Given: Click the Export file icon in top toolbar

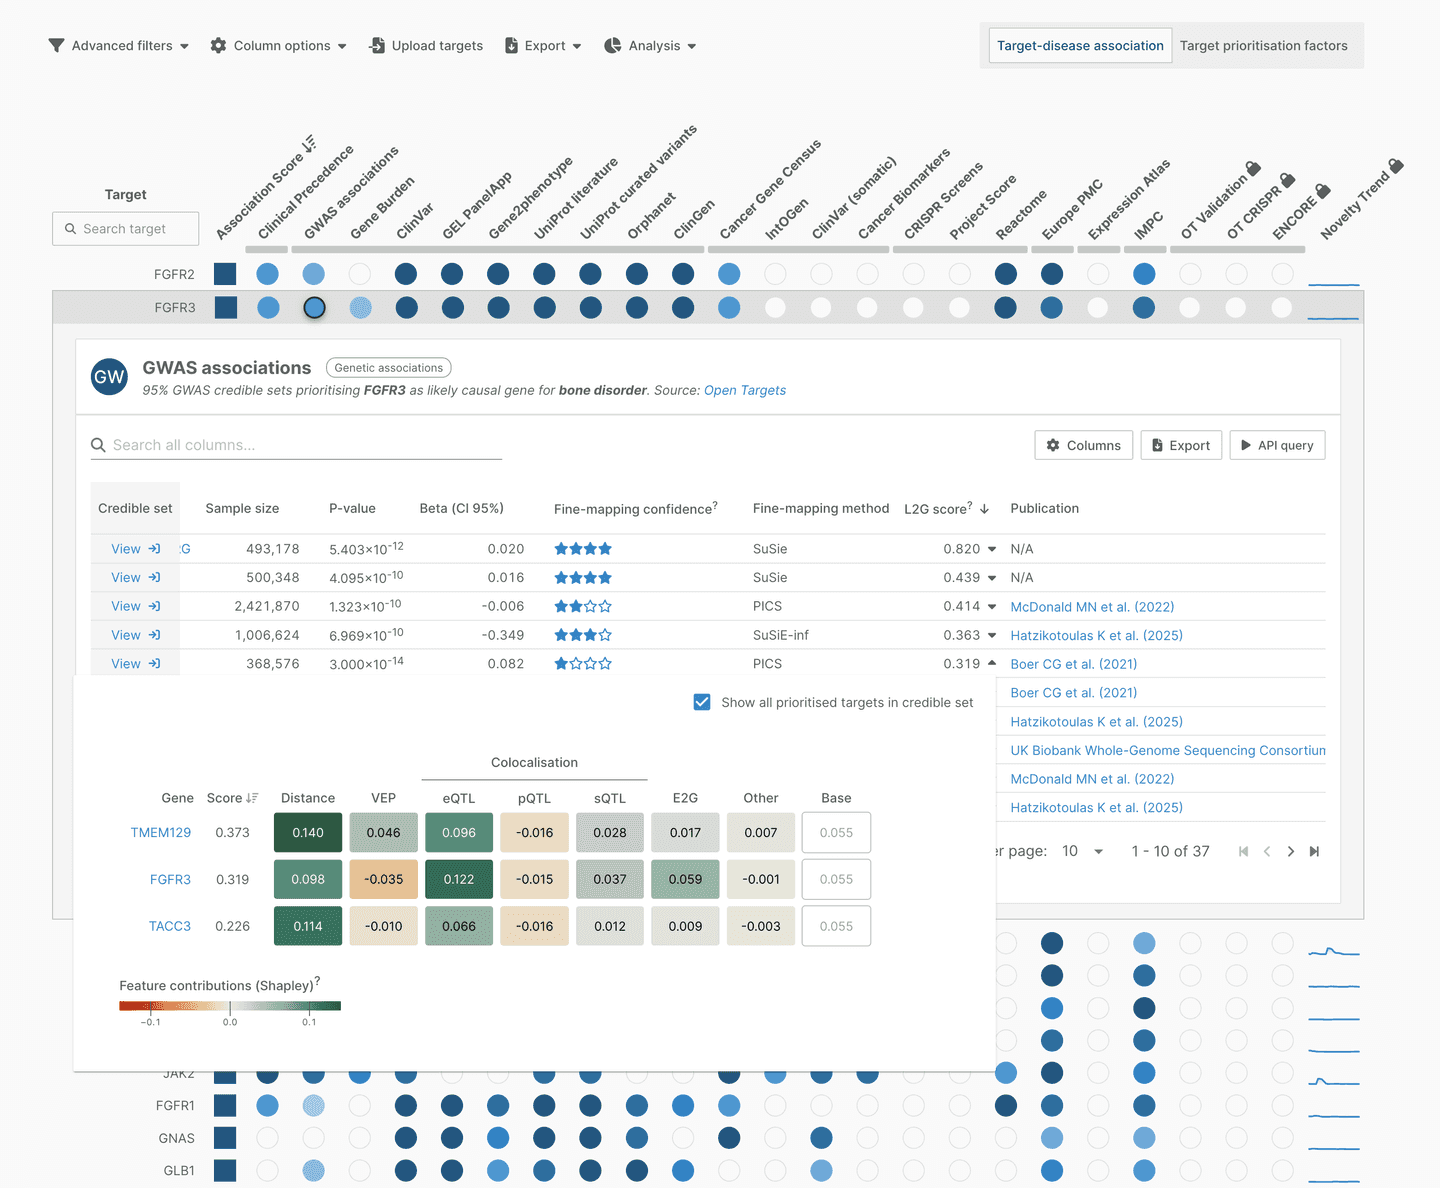Looking at the screenshot, I should point(511,46).
